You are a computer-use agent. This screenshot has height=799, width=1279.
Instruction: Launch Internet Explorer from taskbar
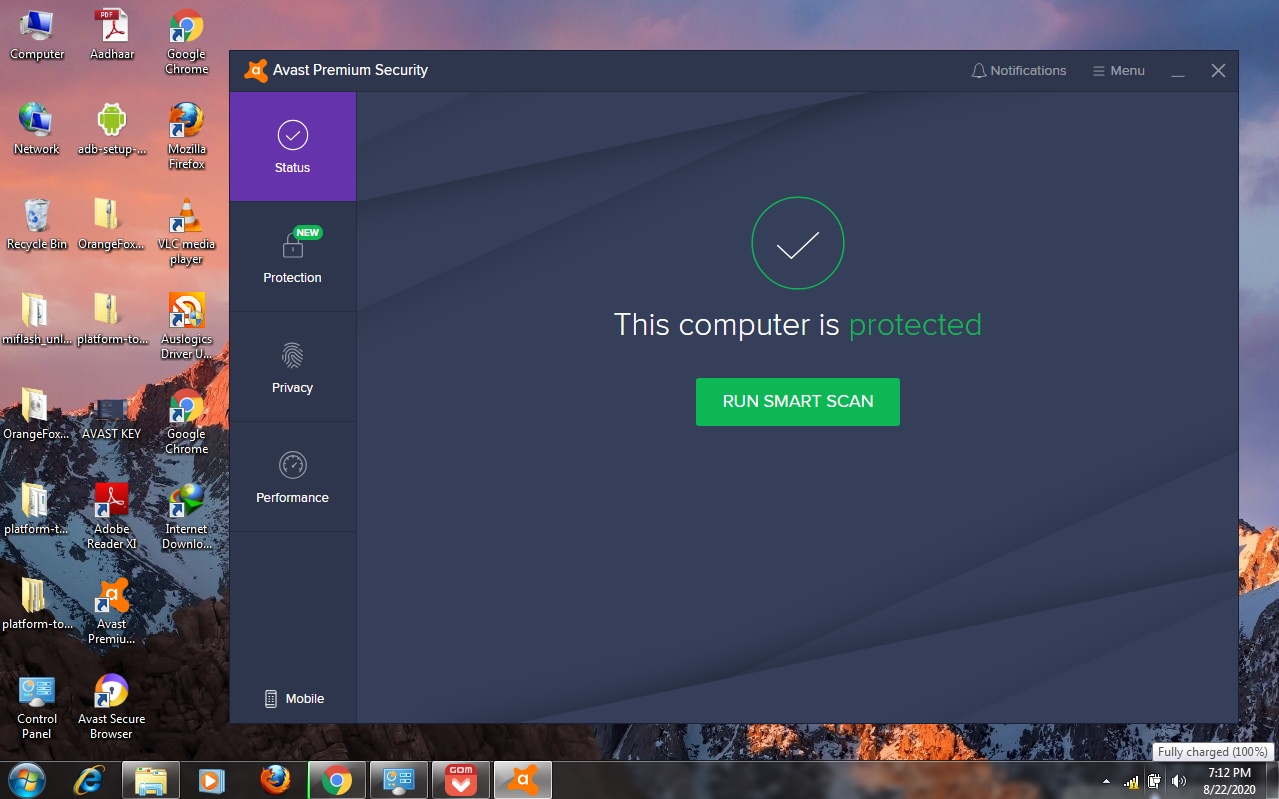[90, 780]
